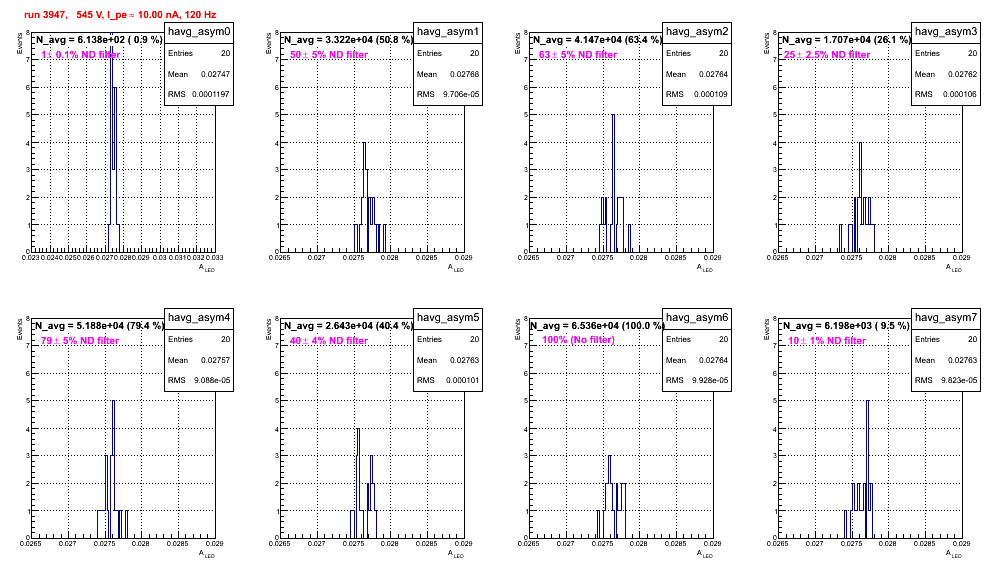996x572 pixels.
Task: Click the '79± 5% ND filter' label
Action: click(x=80, y=341)
